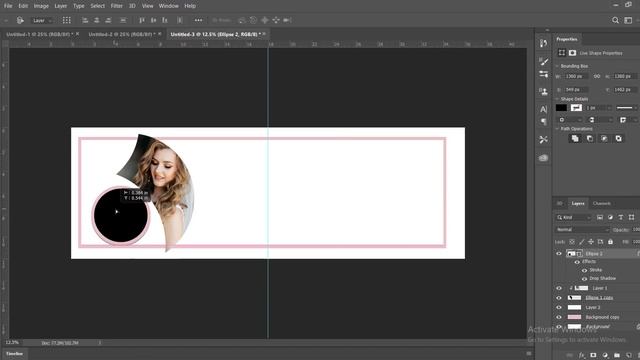Image resolution: width=640 pixels, height=360 pixels.
Task: Click the Live Shape Properties bounding box icon
Action: (x=562, y=53)
